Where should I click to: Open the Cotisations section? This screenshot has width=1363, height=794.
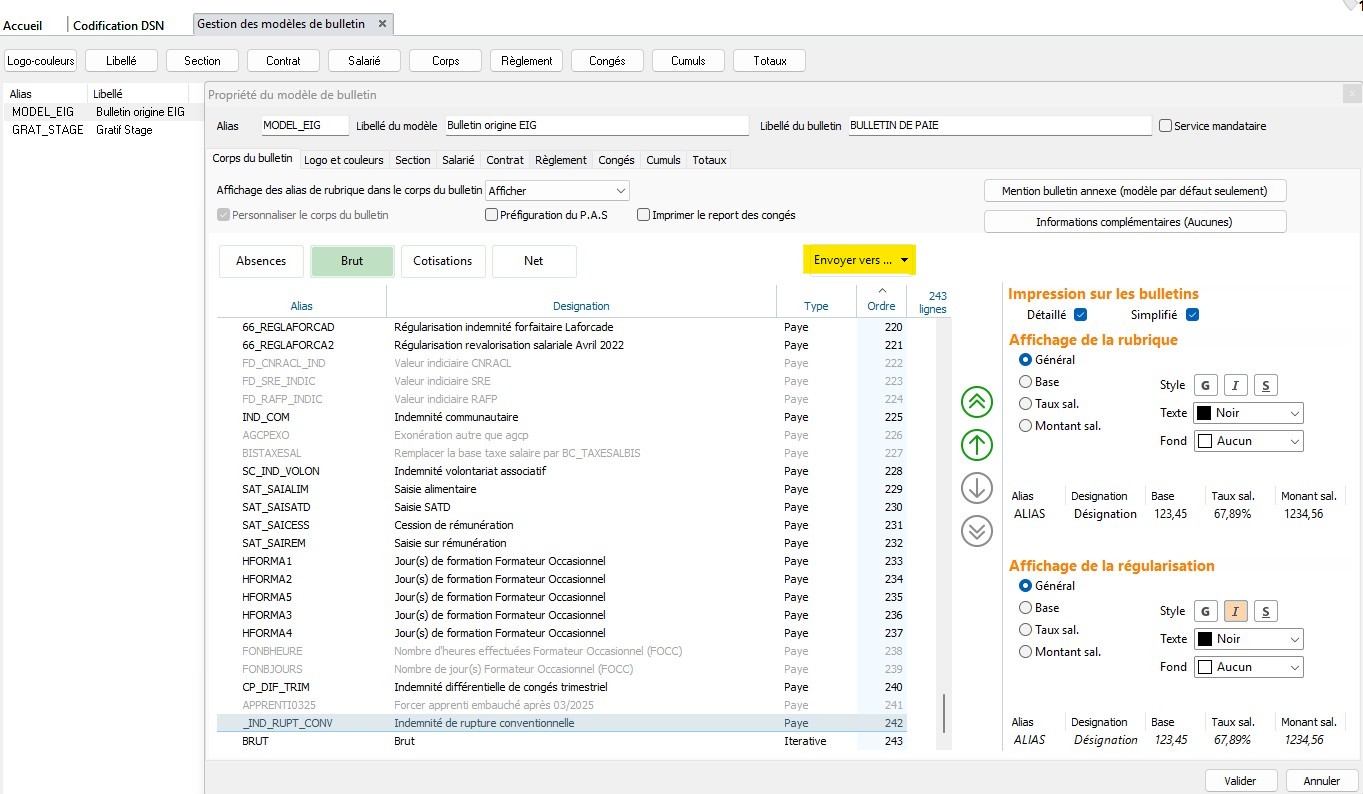pos(442,261)
